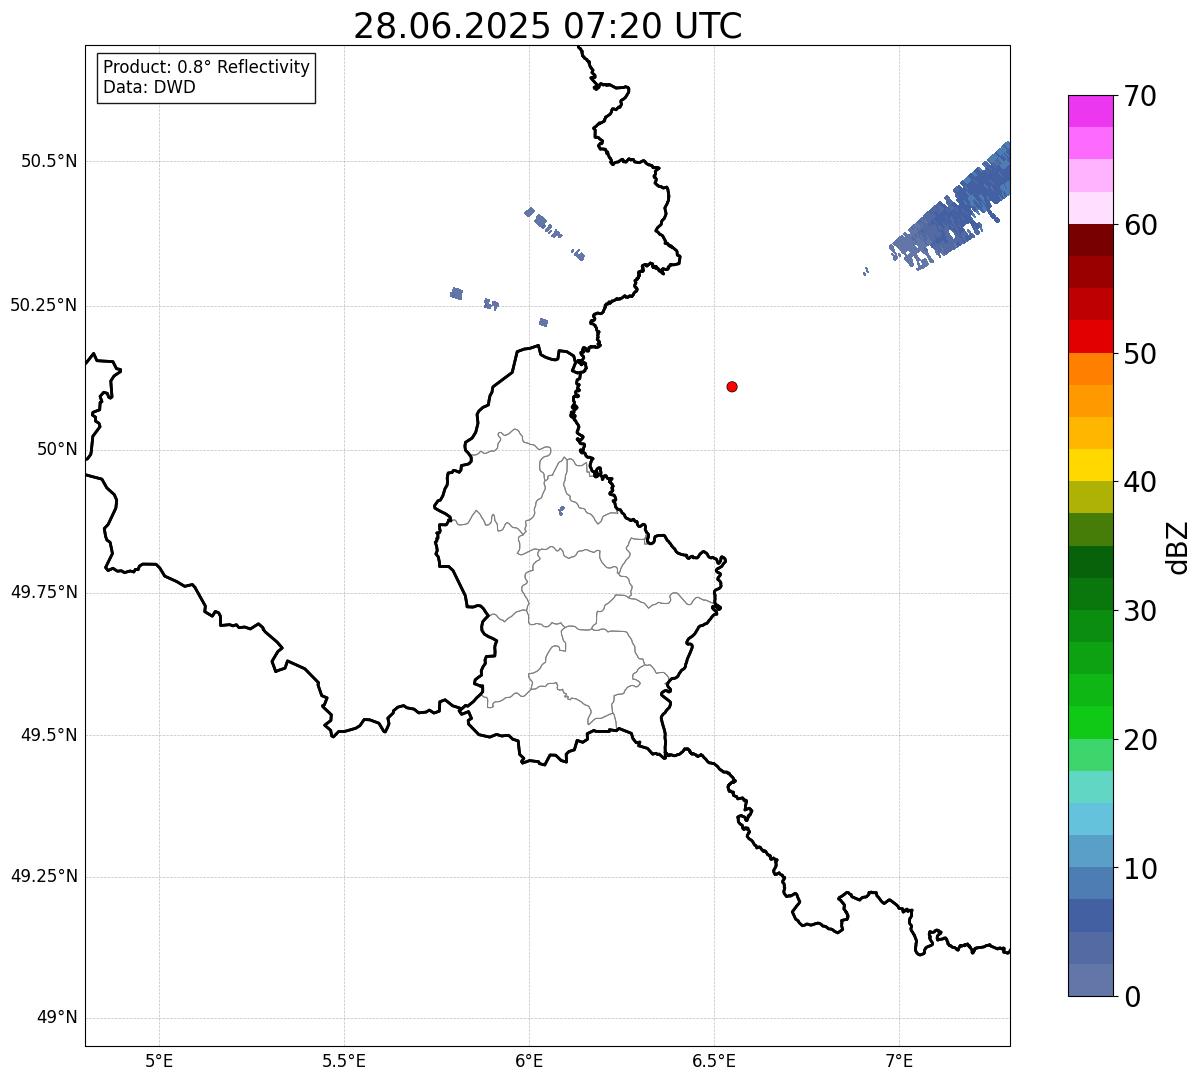1202x1081 pixels.
Task: Click the red station marker dot
Action: (732, 386)
